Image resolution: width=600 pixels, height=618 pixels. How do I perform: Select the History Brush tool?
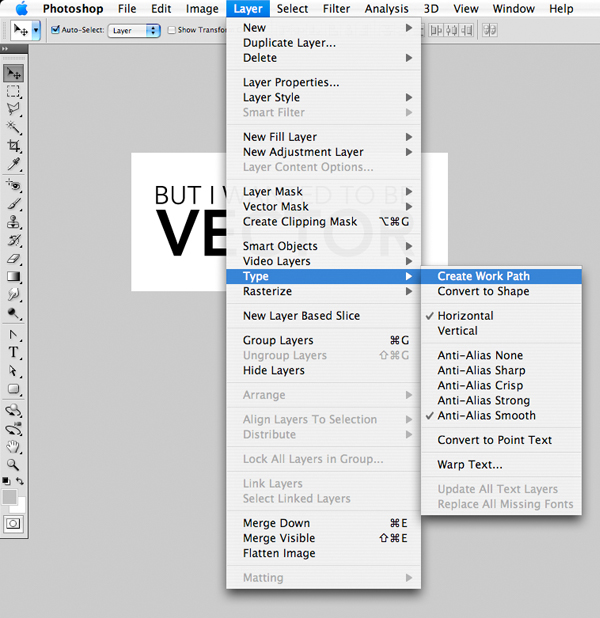13,240
